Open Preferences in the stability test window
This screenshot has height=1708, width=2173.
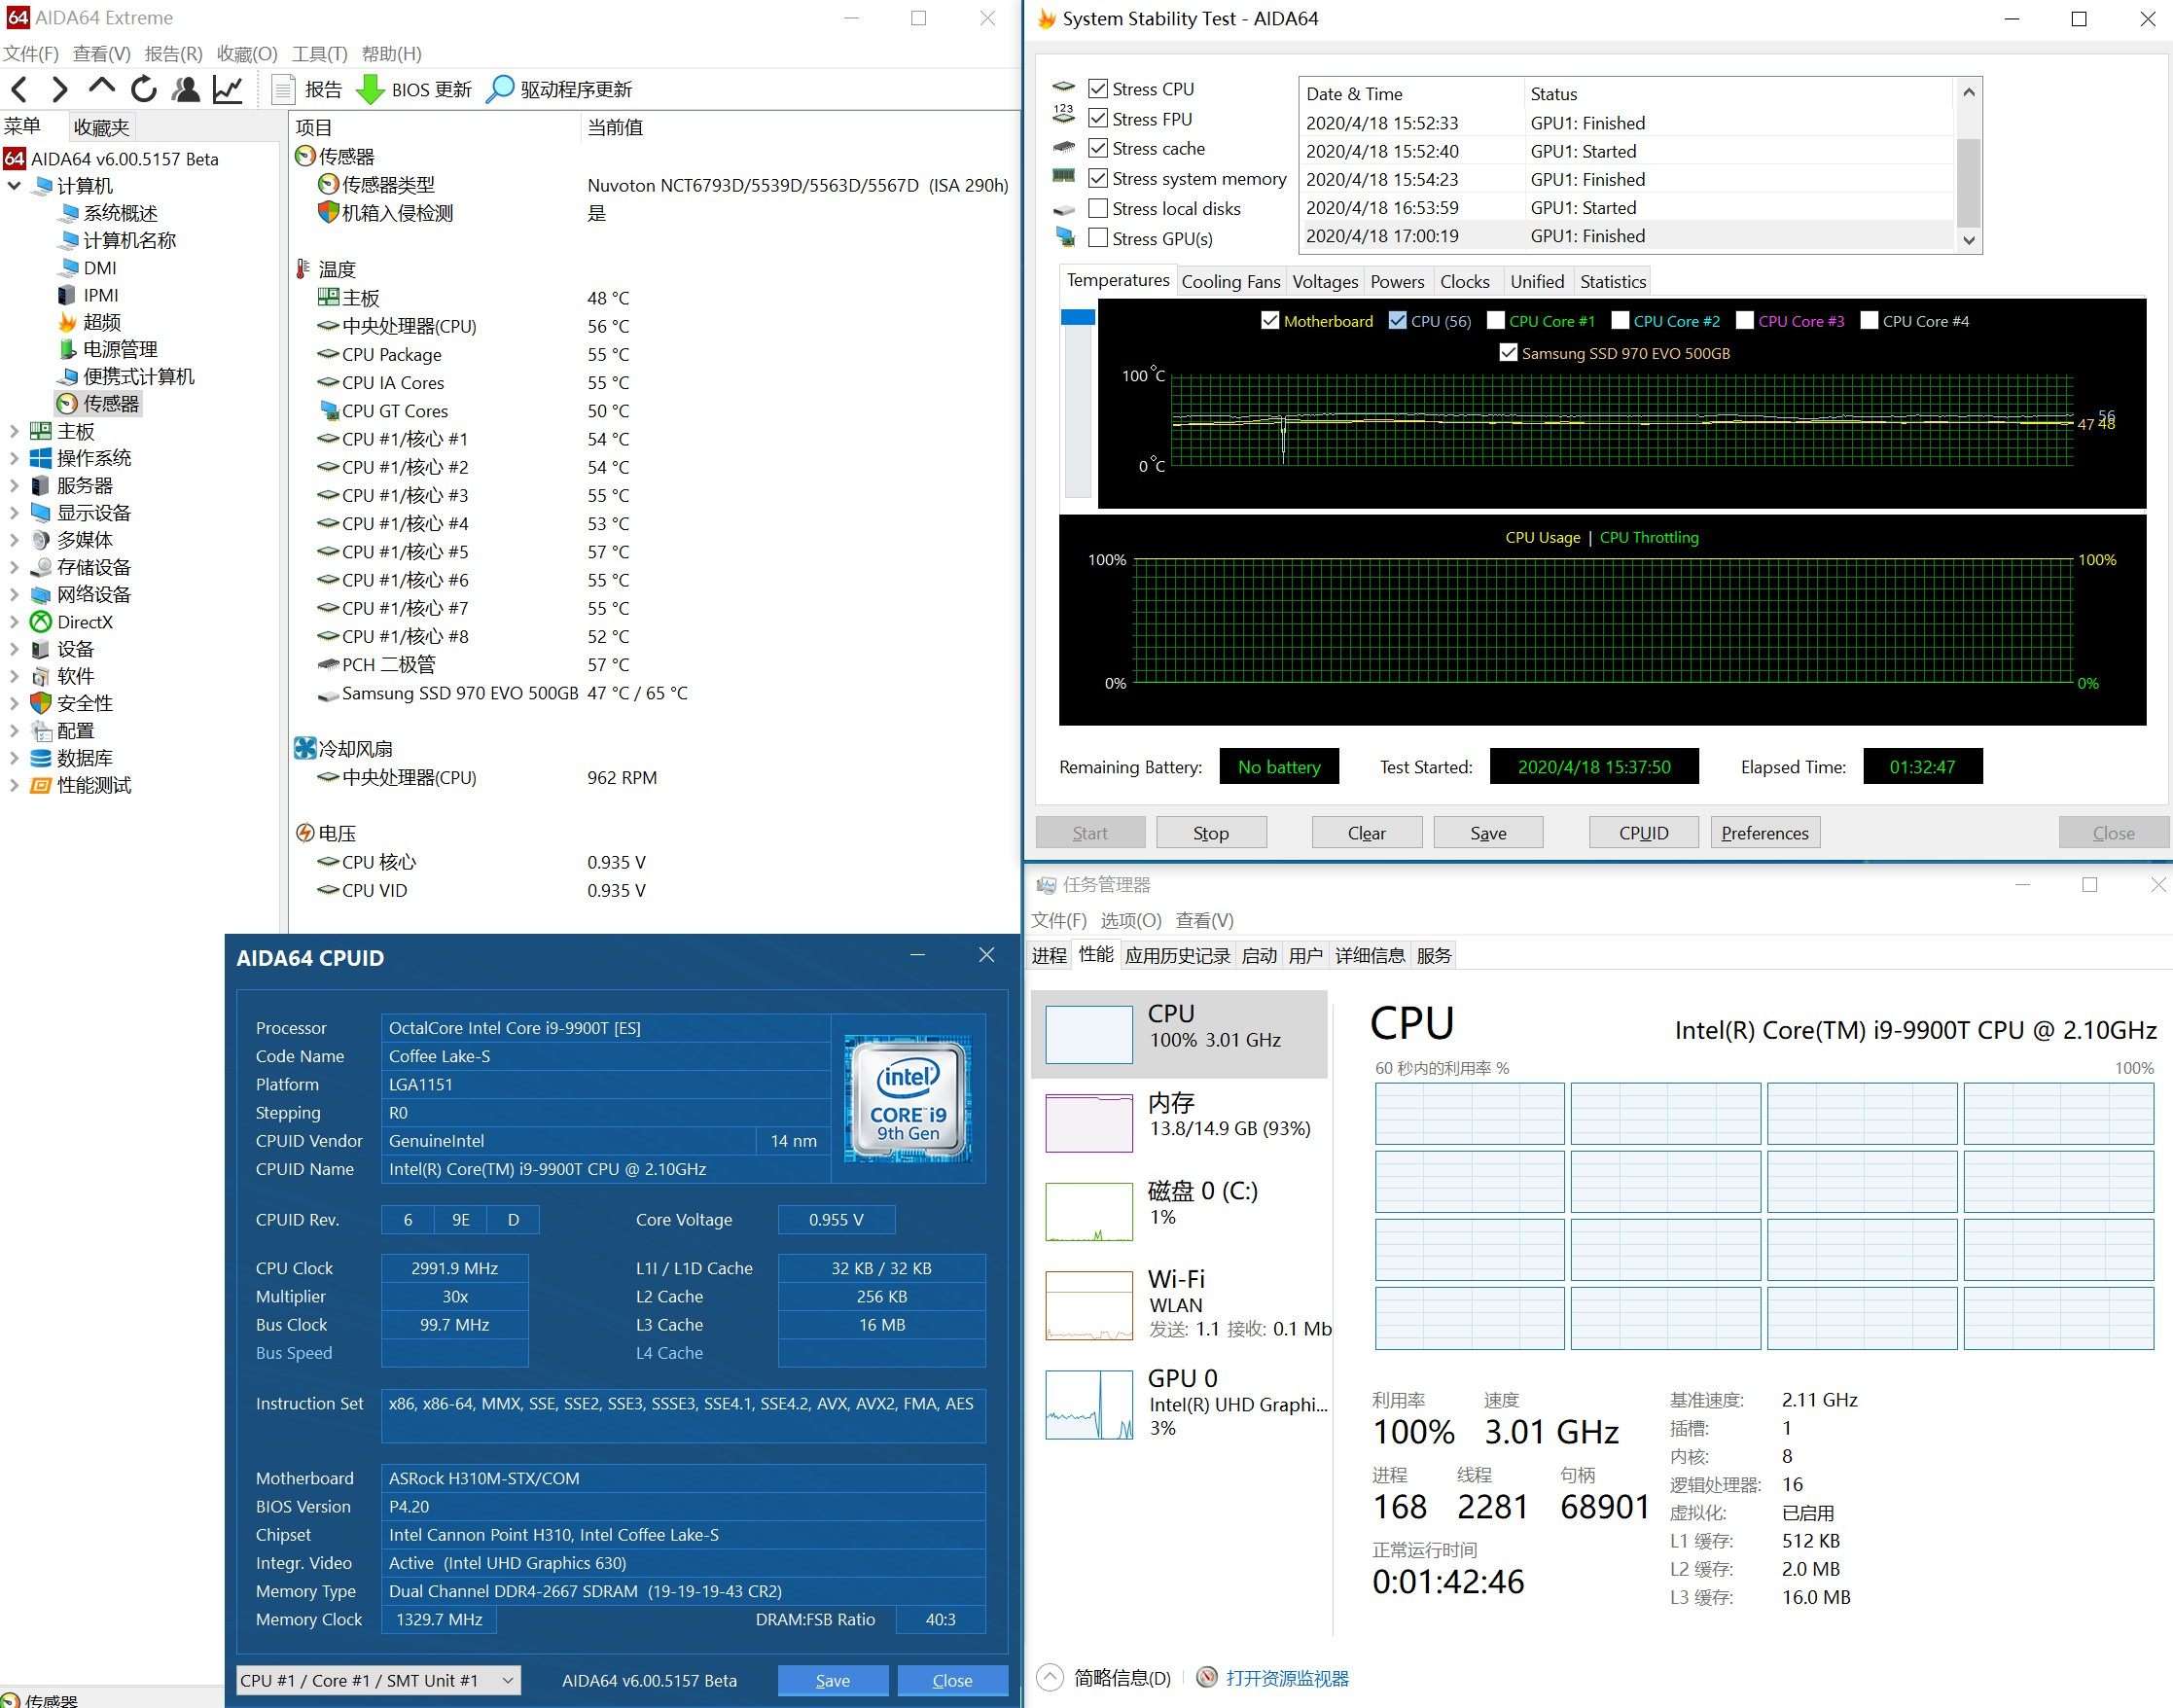coord(1765,832)
